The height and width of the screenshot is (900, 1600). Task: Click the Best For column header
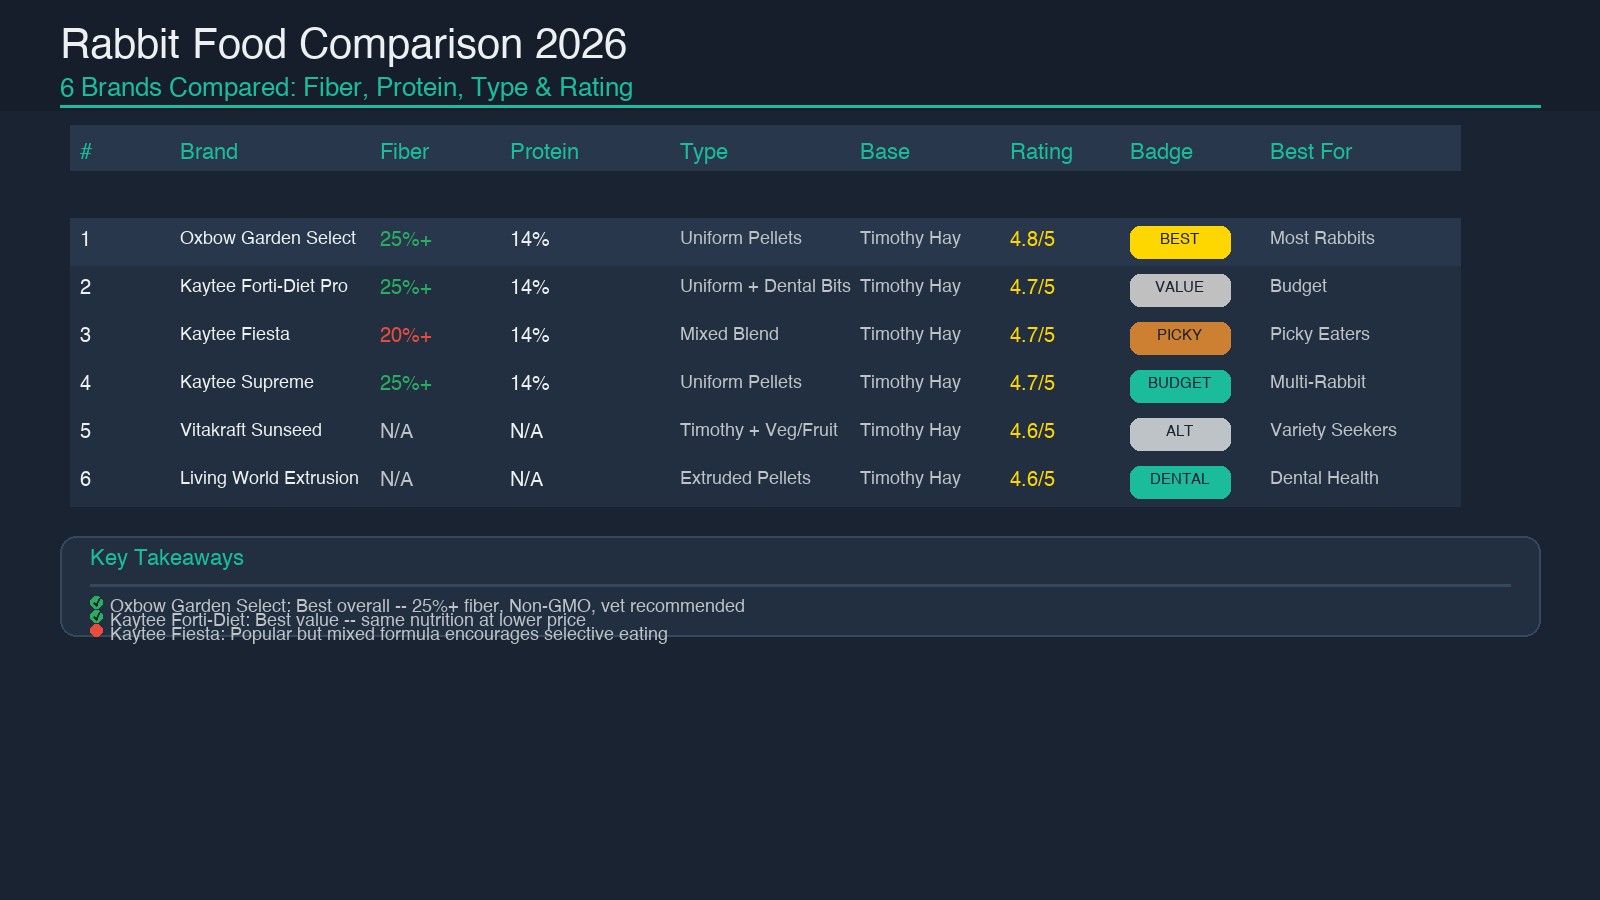tap(1310, 152)
